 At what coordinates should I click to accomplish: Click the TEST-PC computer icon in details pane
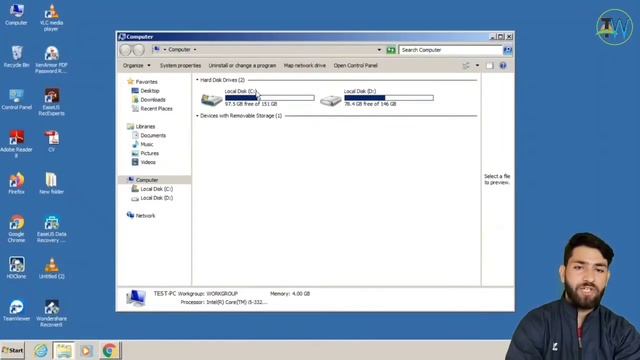136,298
